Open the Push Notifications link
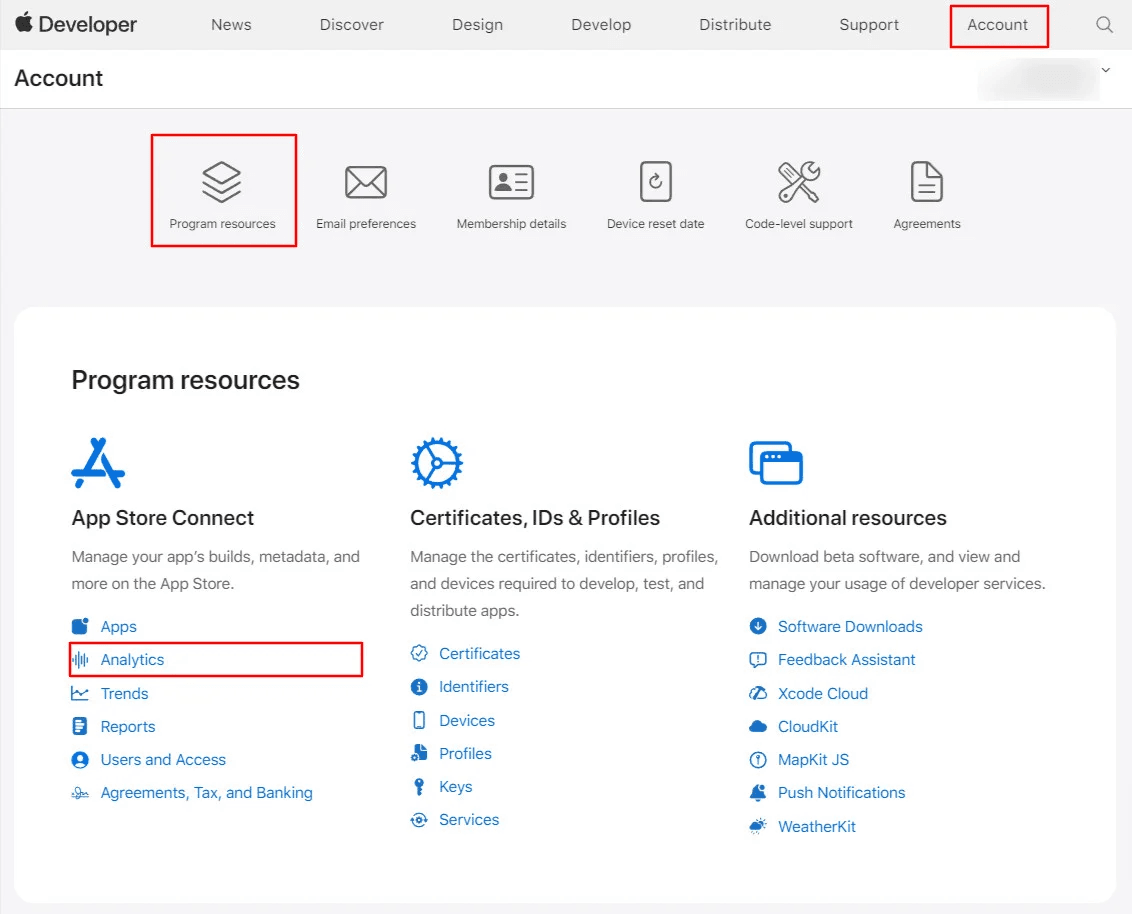 [x=841, y=793]
